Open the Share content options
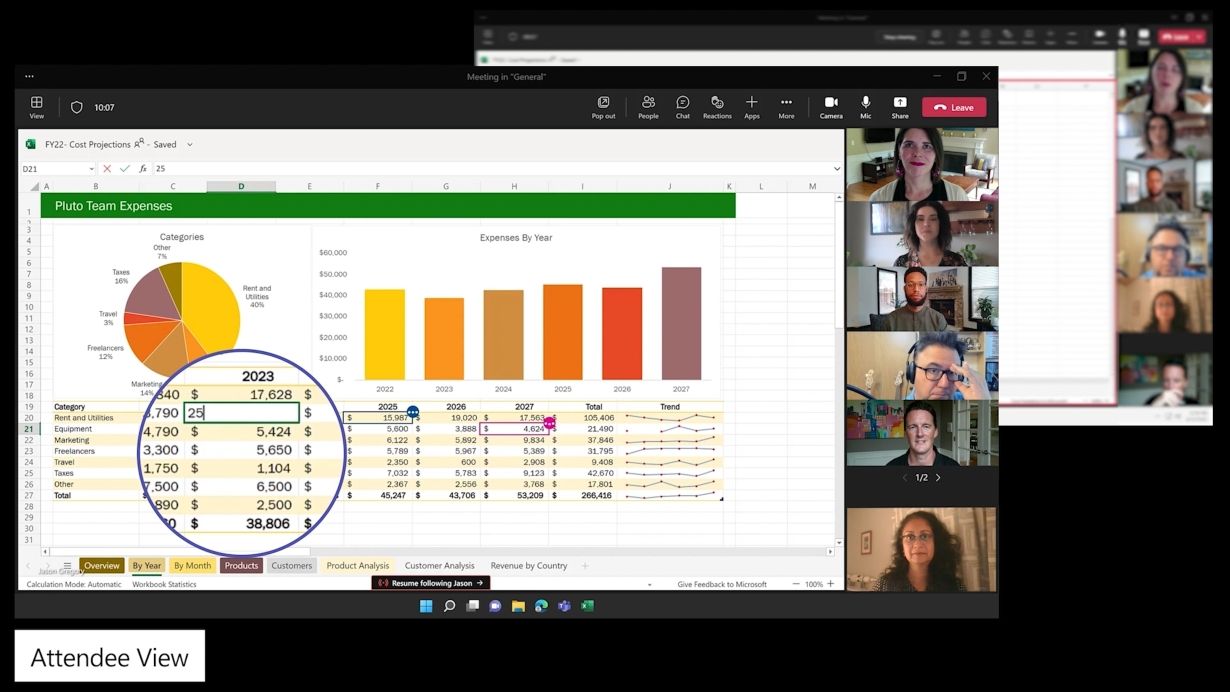This screenshot has width=1230, height=692. (899, 105)
